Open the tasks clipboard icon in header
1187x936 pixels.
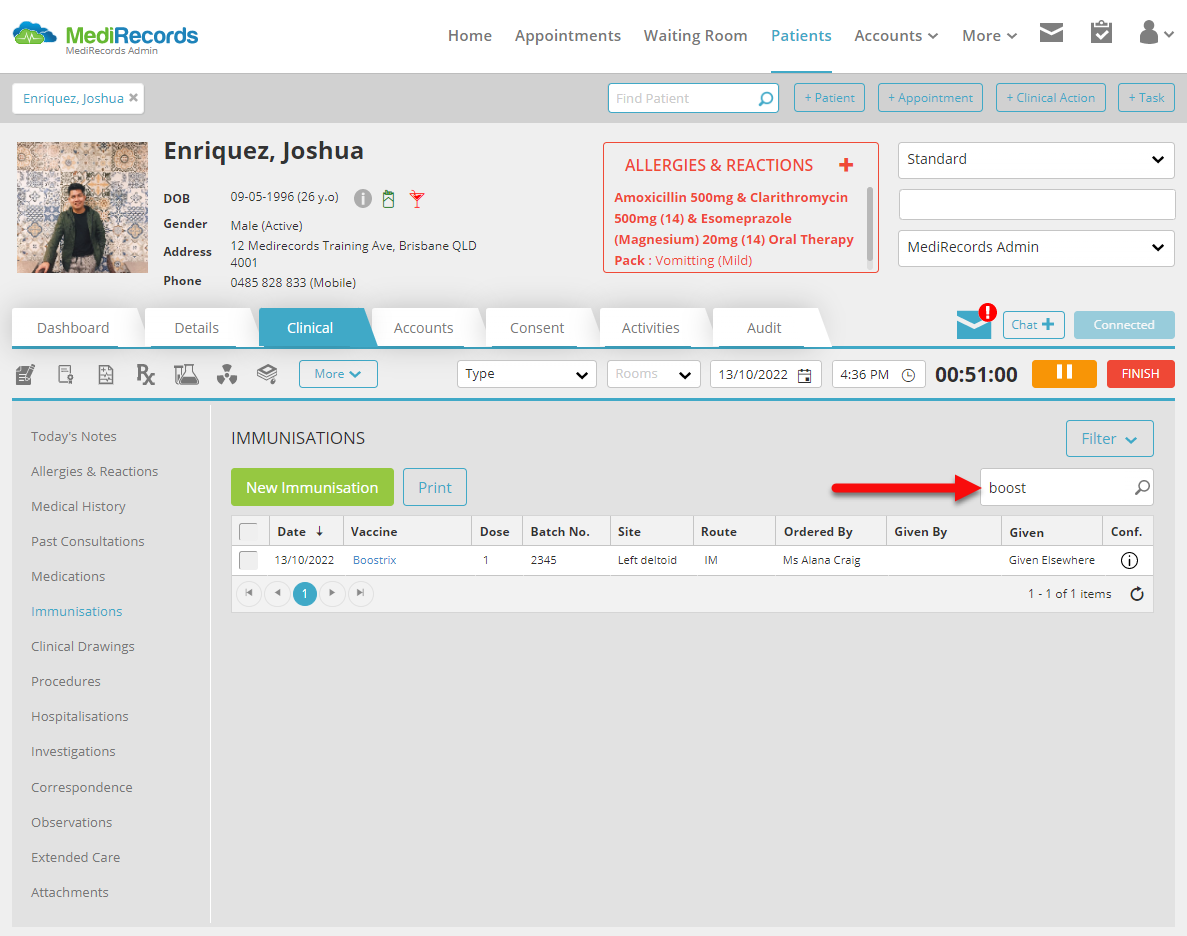pos(1101,32)
